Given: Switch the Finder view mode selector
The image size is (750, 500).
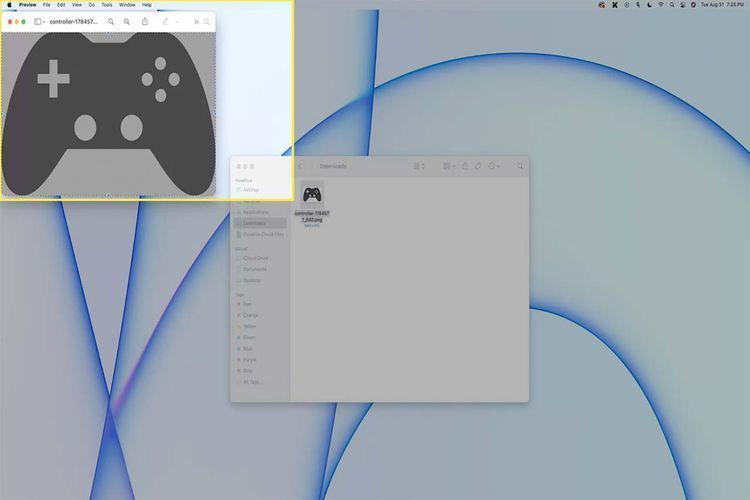Looking at the screenshot, I should point(420,166).
